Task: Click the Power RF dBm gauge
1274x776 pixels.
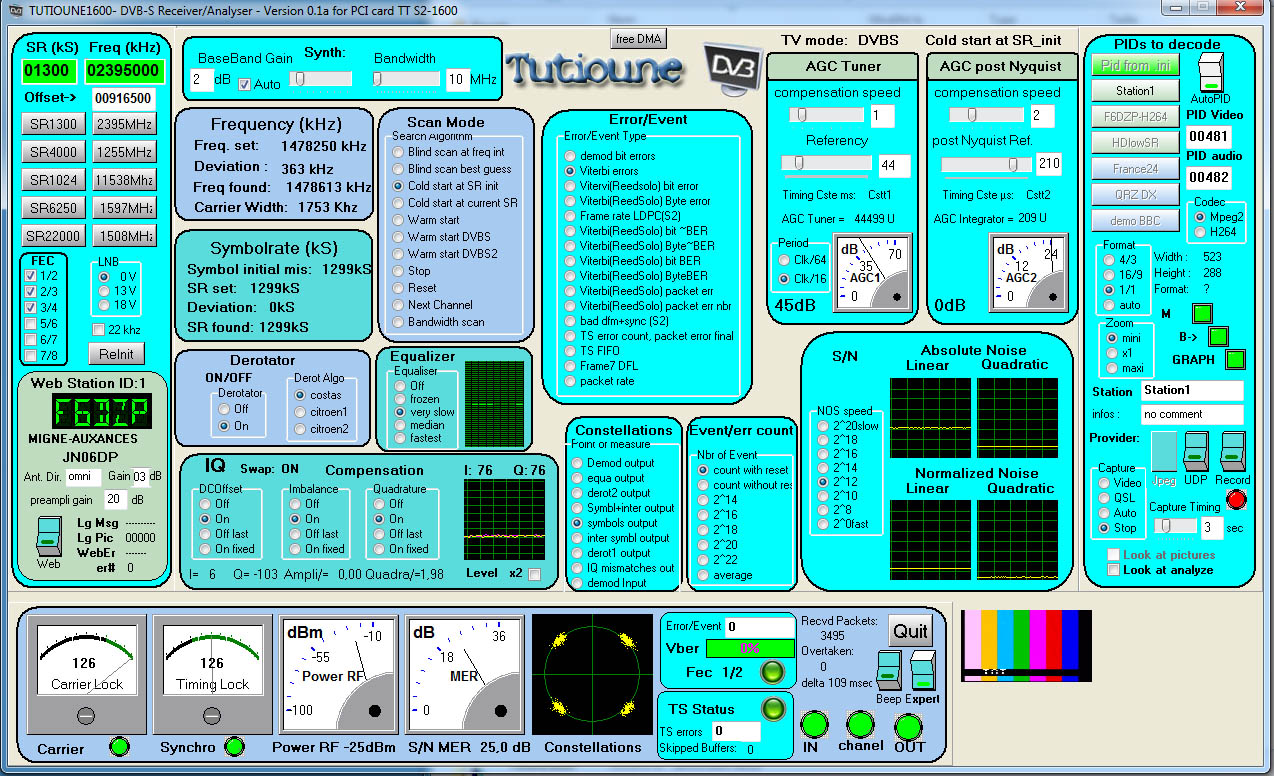Action: pos(341,675)
